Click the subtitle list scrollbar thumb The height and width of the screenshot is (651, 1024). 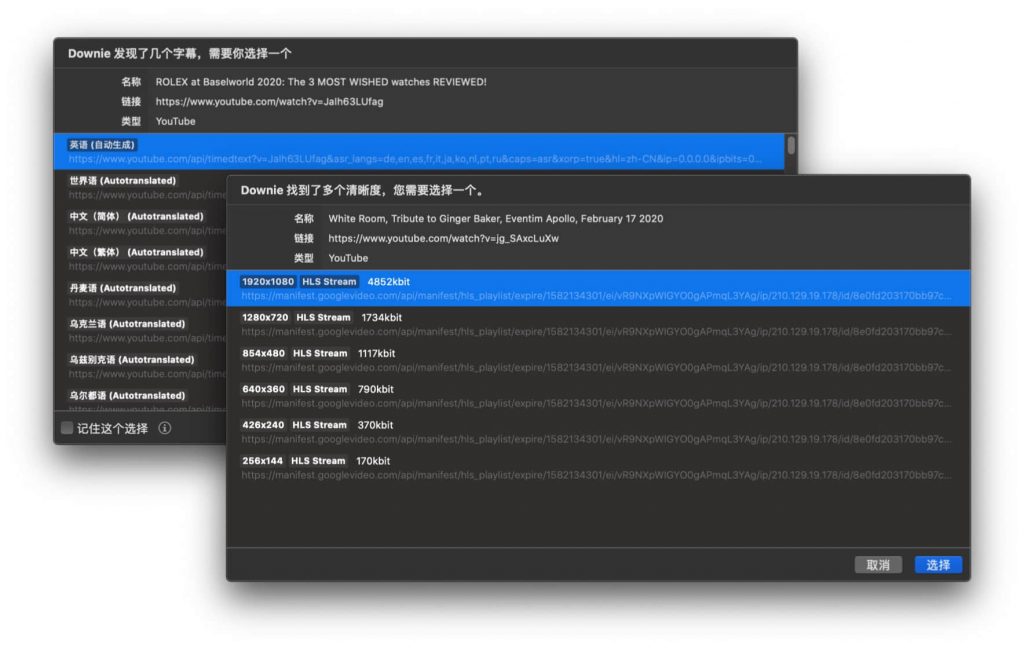tap(791, 146)
